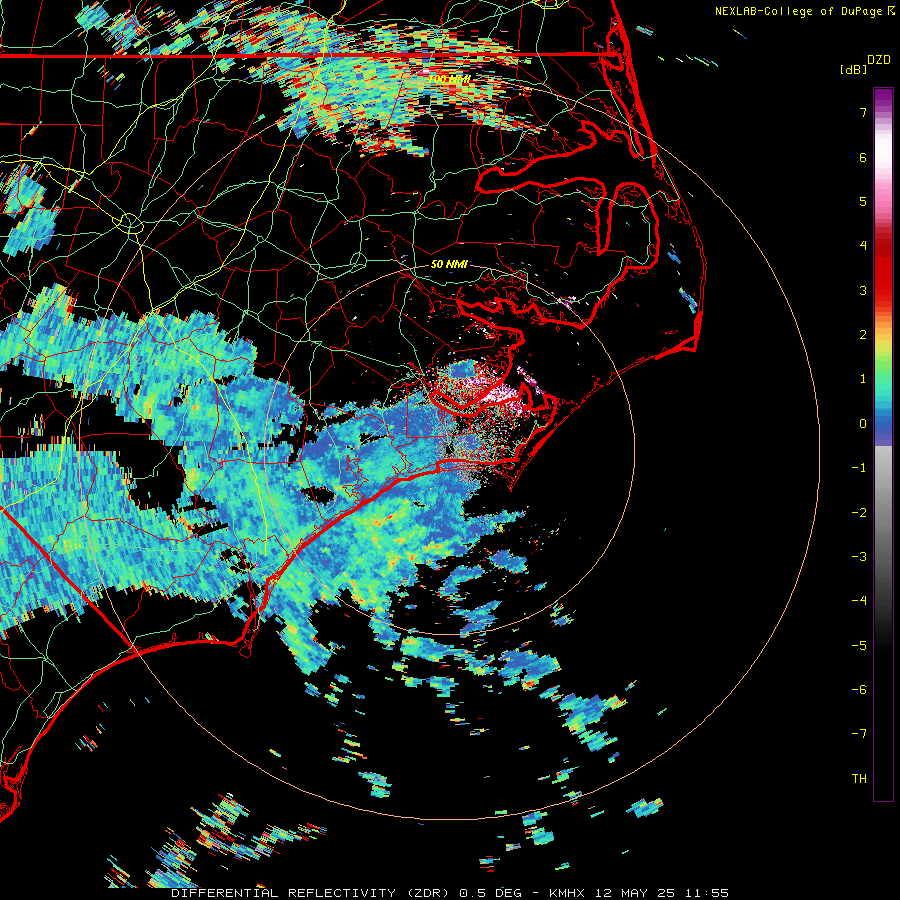This screenshot has width=900, height=900.
Task: Click the scale value -2
Action: (859, 513)
